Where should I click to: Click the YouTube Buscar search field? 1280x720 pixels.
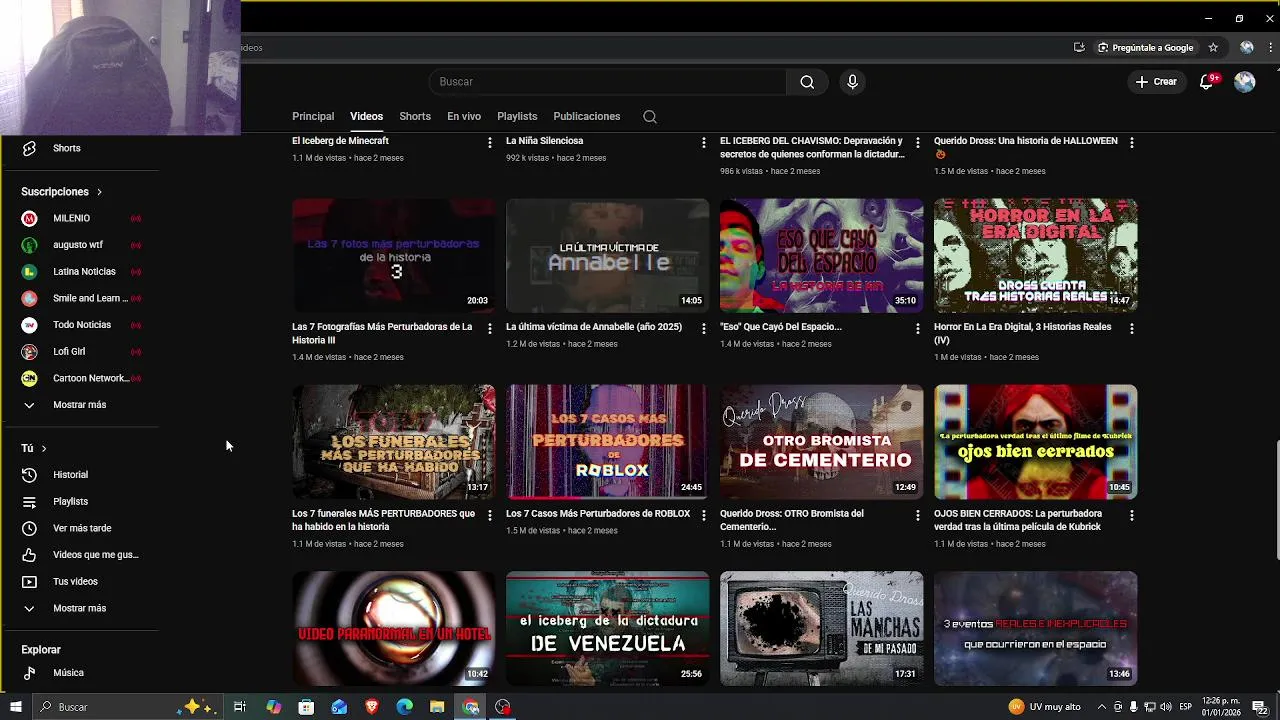point(608,82)
